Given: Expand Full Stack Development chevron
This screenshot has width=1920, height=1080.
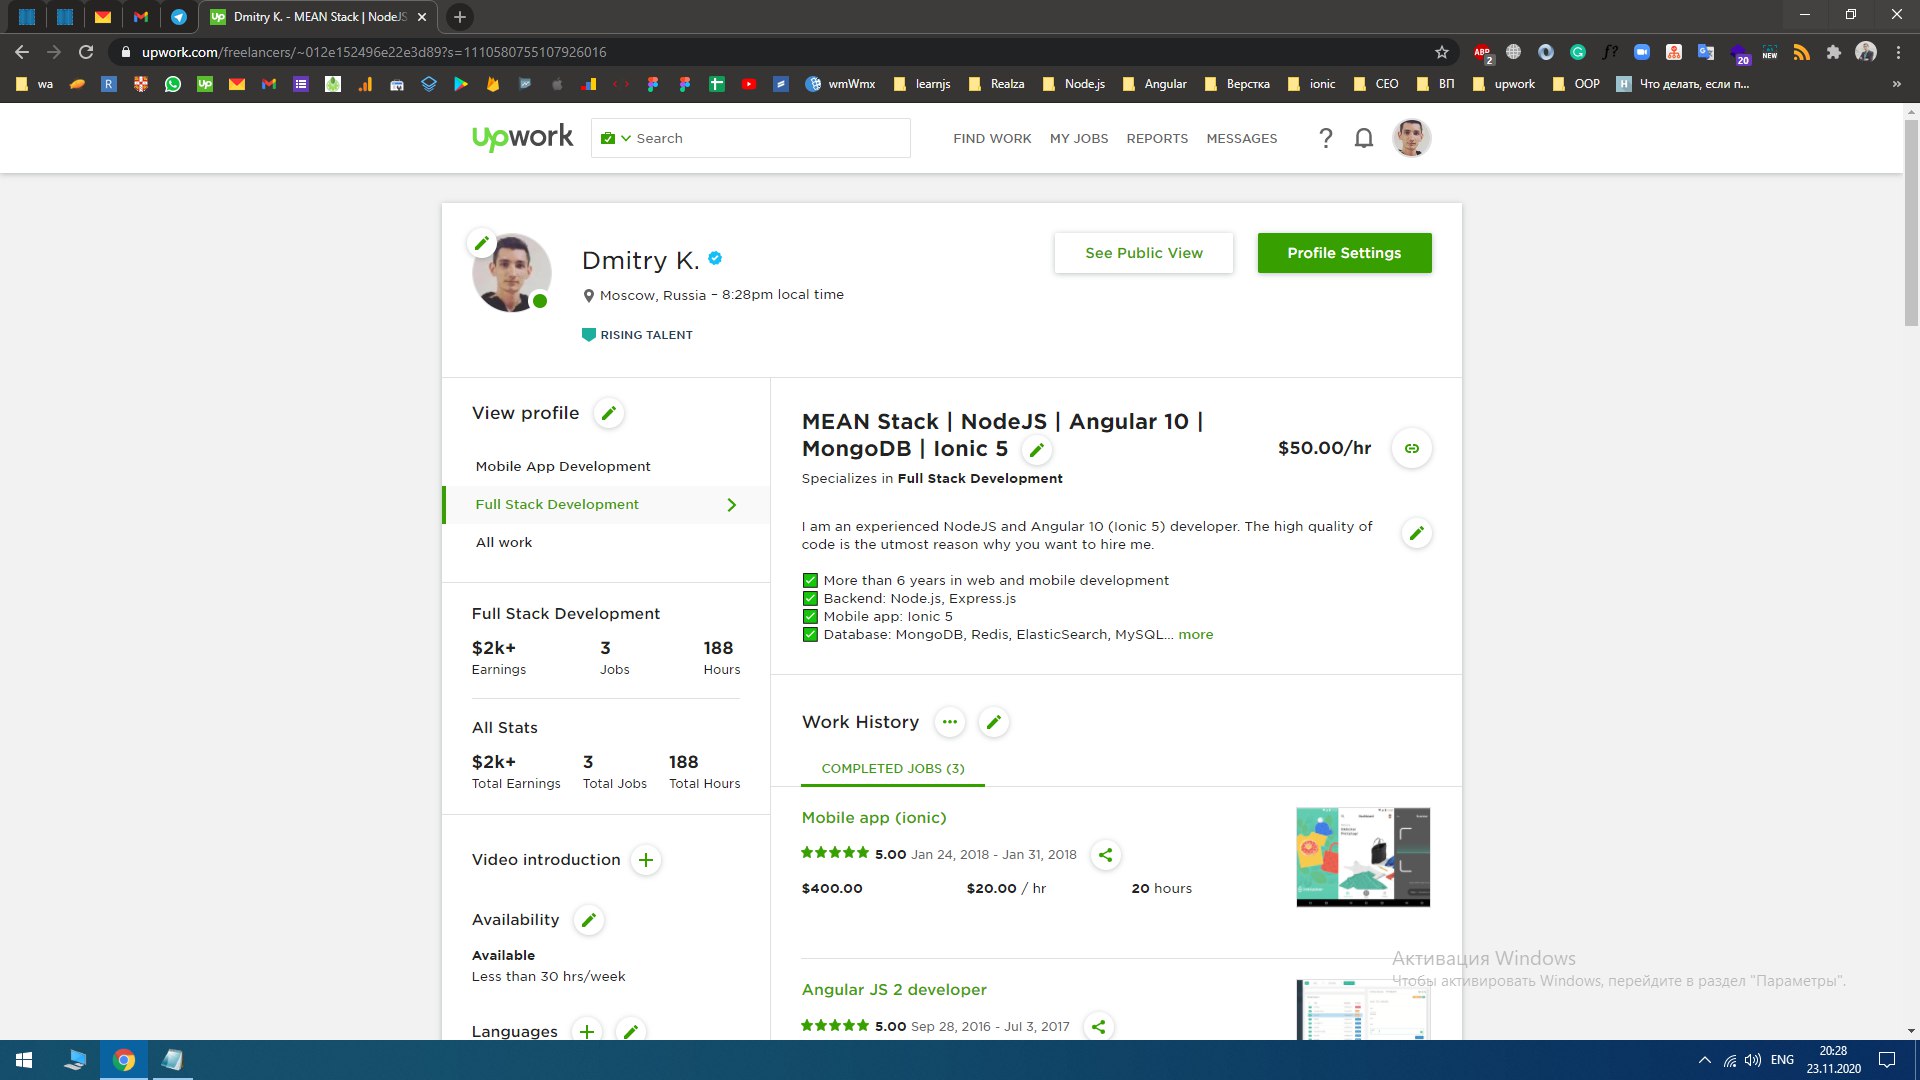Looking at the screenshot, I should coord(731,505).
